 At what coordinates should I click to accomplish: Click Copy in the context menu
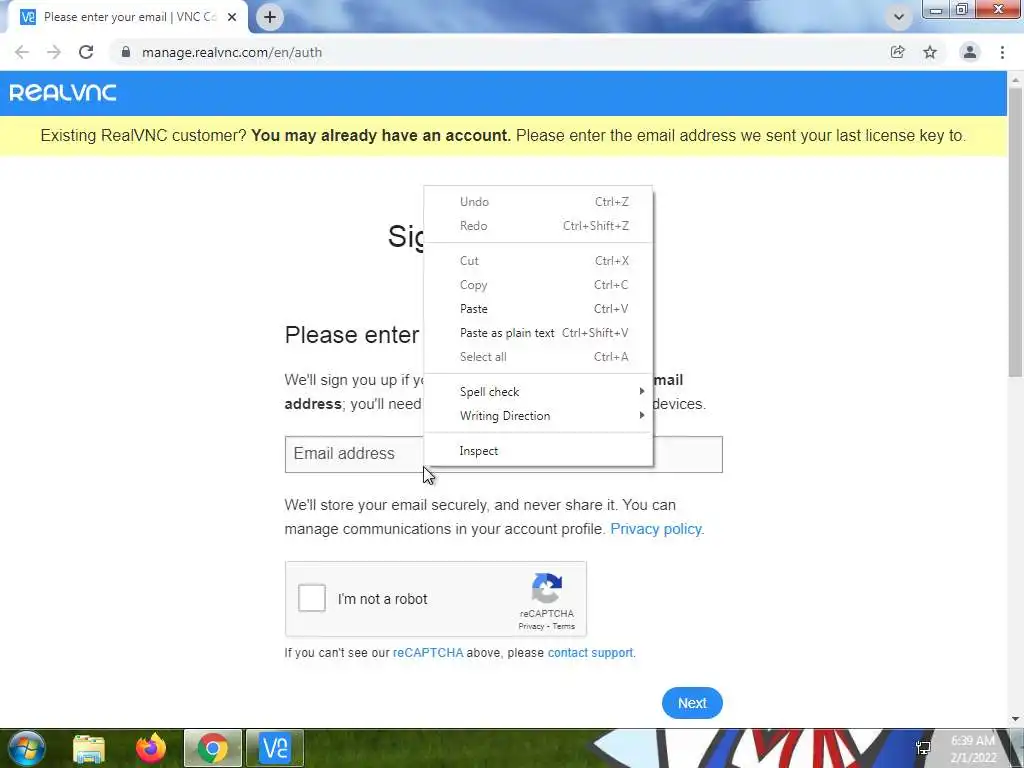[x=539, y=285]
